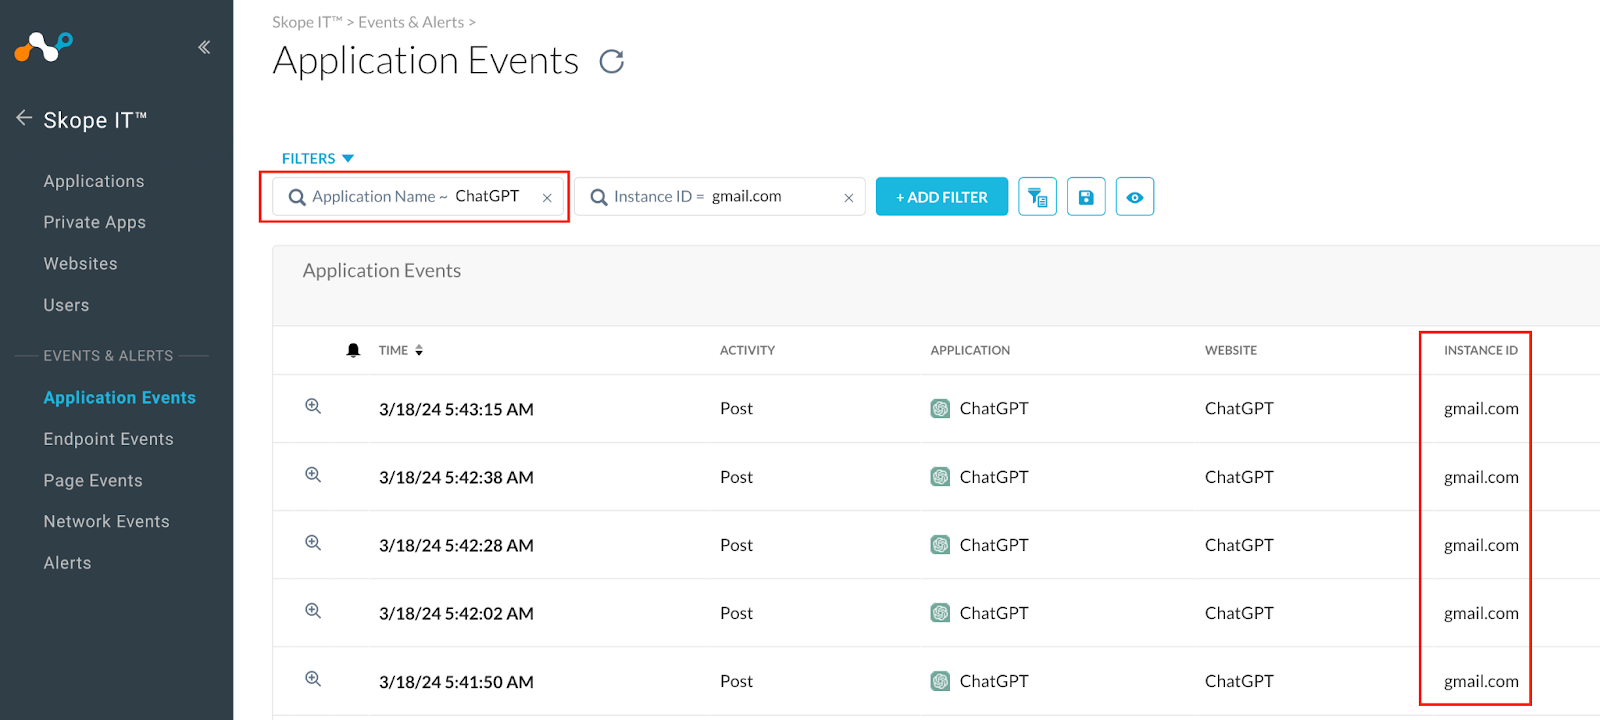1600x720 pixels.
Task: Open the filter list icon button
Action: (x=1037, y=197)
